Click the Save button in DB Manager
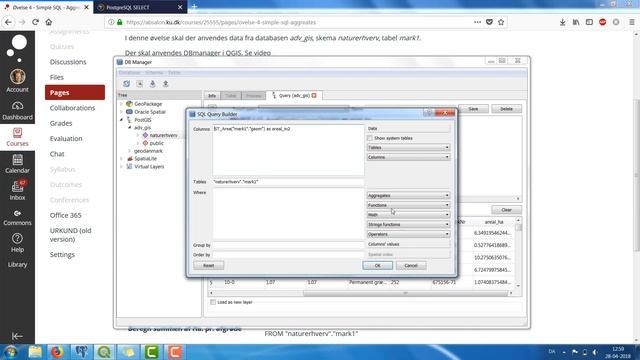Image resolution: width=640 pixels, height=360 pixels. (473, 109)
